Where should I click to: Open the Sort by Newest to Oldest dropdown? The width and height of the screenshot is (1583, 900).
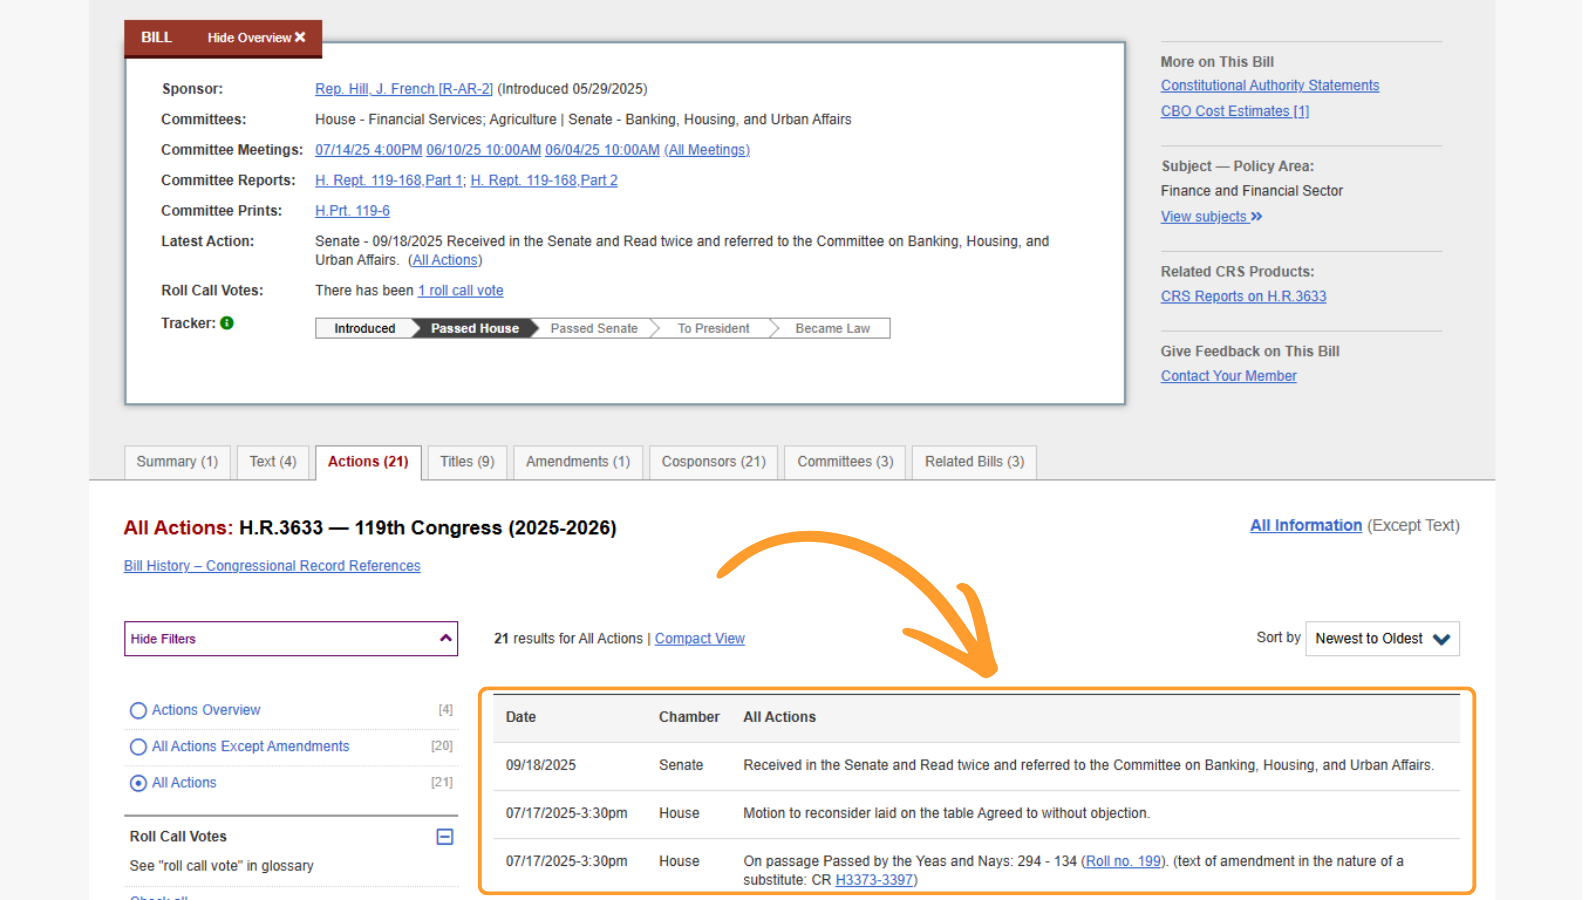tap(1382, 639)
